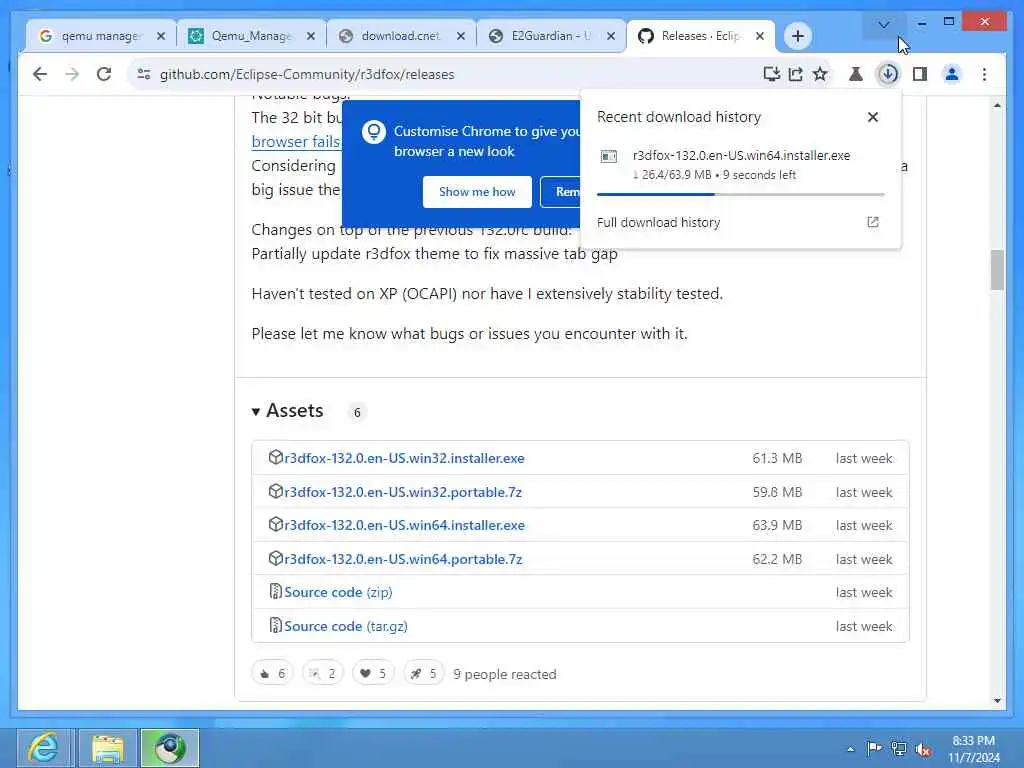
Task: Go back using the browser back arrow
Action: tap(40, 74)
